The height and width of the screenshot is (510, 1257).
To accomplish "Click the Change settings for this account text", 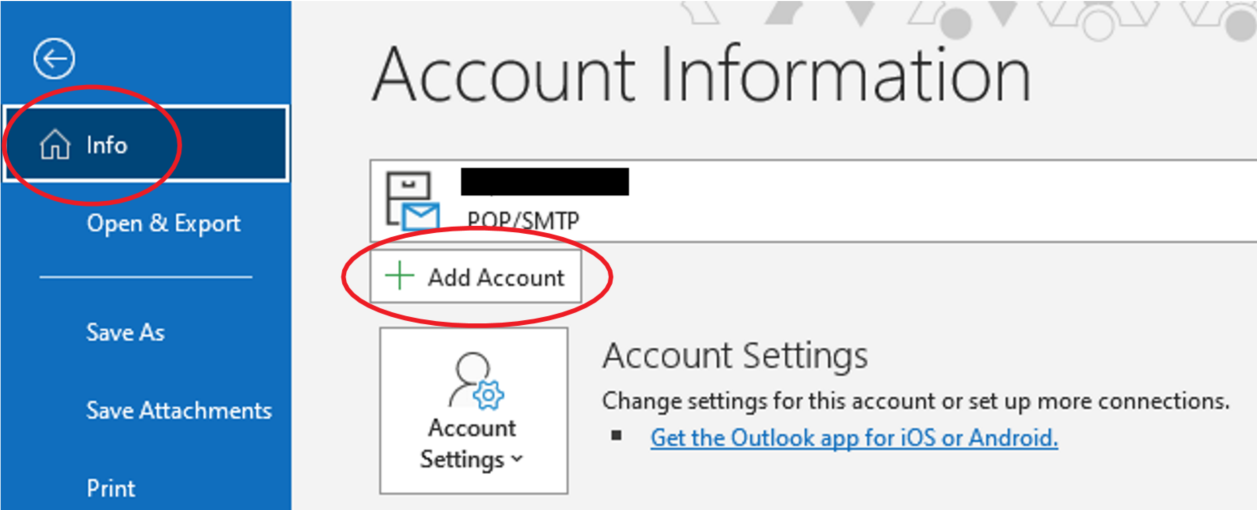I will pos(915,401).
